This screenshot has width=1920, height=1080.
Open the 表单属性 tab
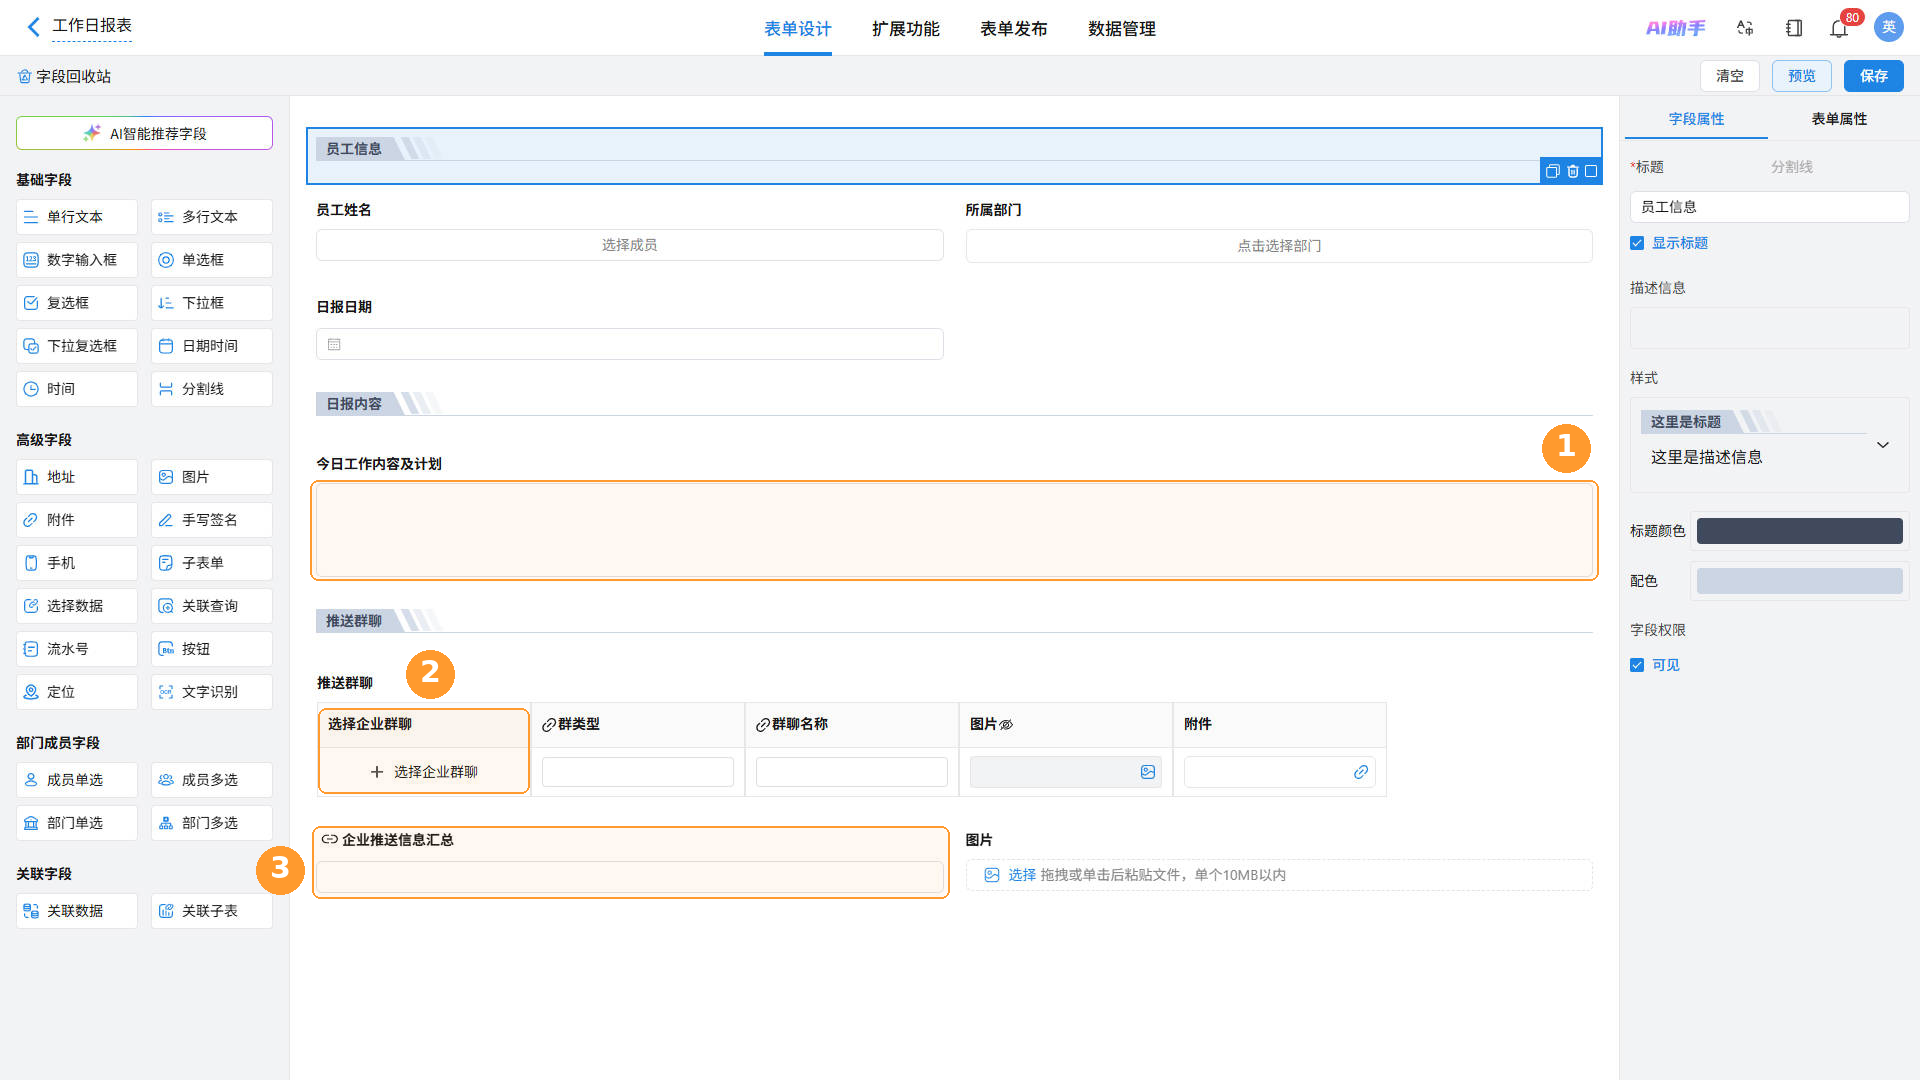(x=1839, y=119)
